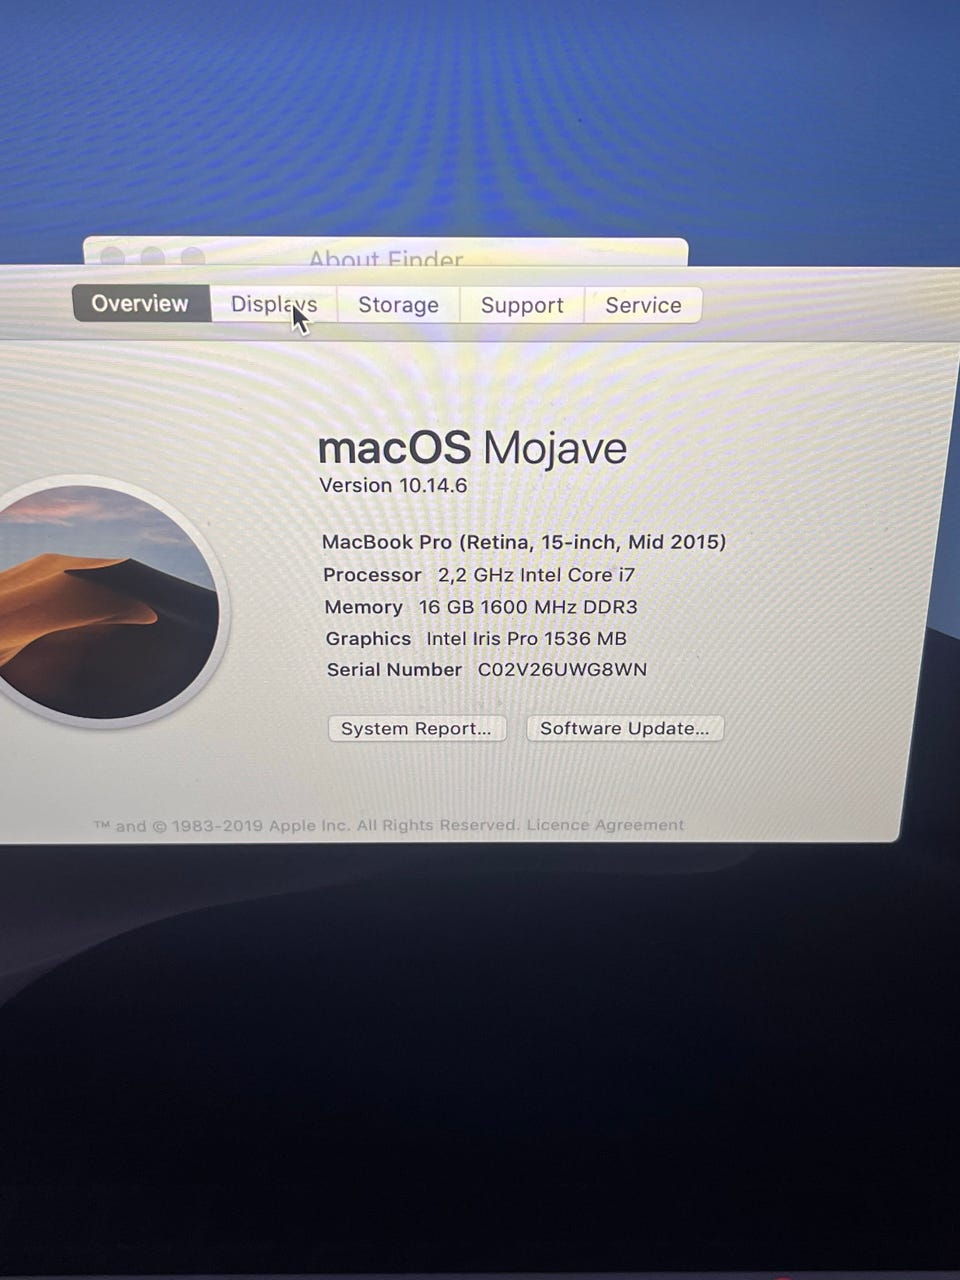This screenshot has height=1280, width=960.
Task: Click the About Finder window title
Action: [x=386, y=259]
